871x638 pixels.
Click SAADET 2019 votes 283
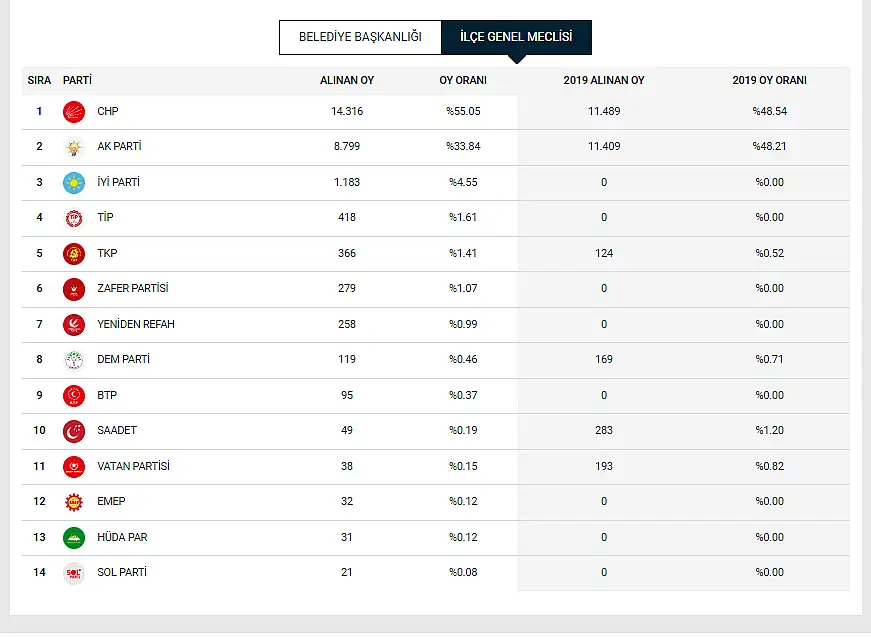pyautogui.click(x=604, y=430)
